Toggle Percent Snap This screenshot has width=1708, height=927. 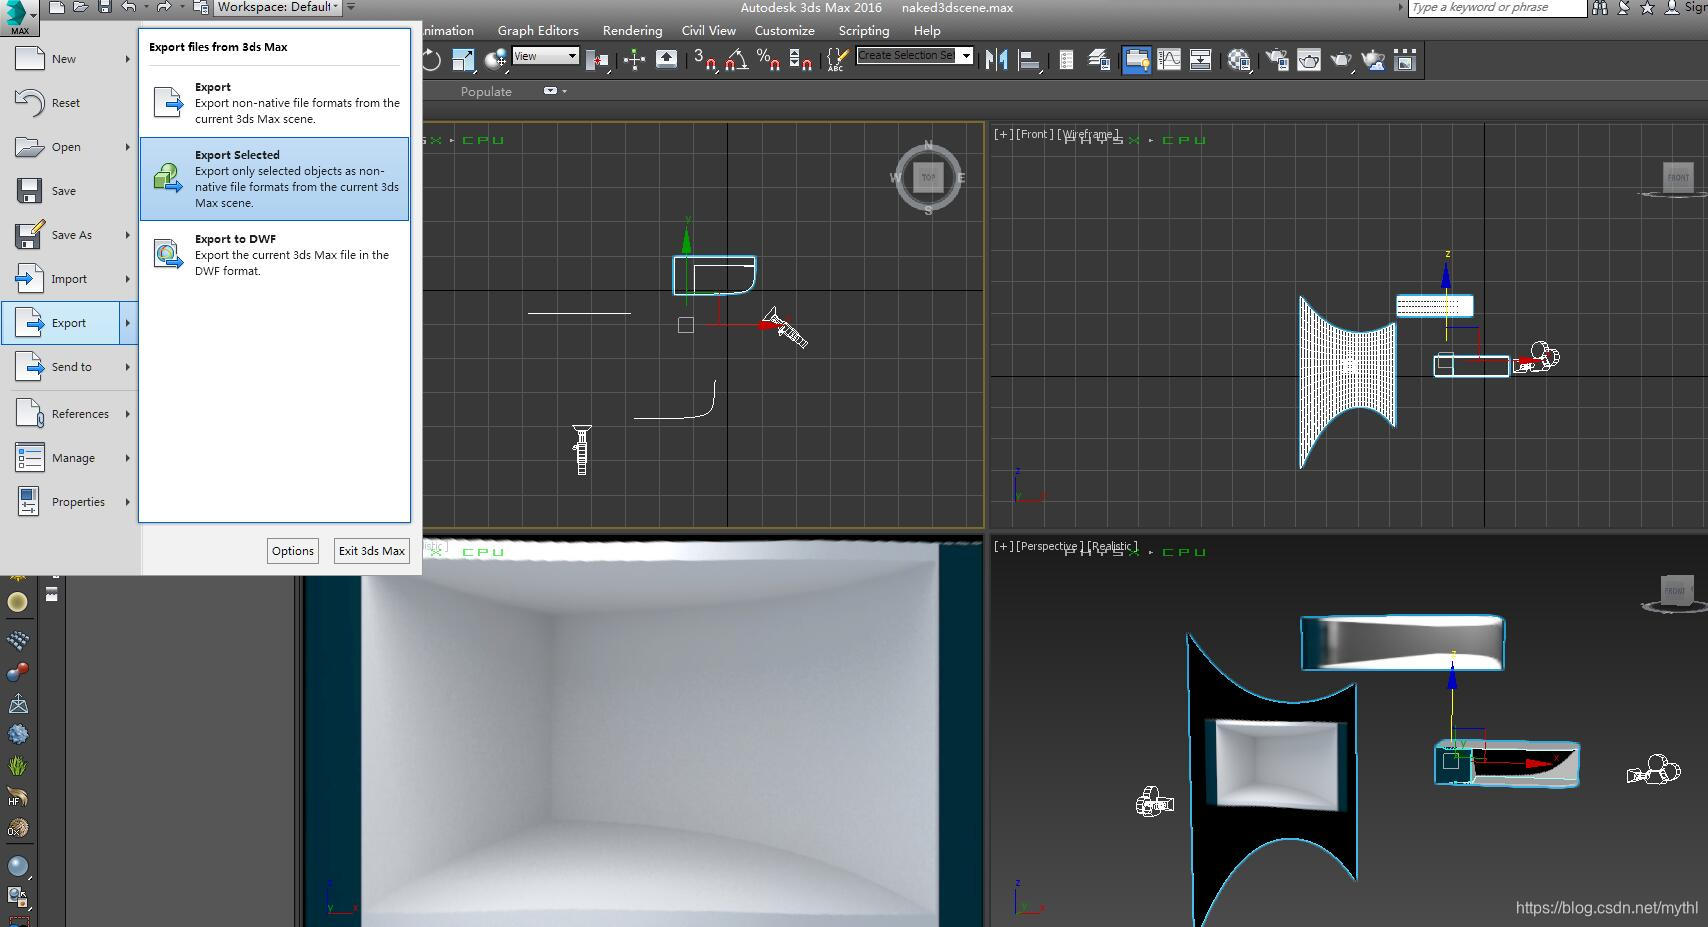click(769, 60)
